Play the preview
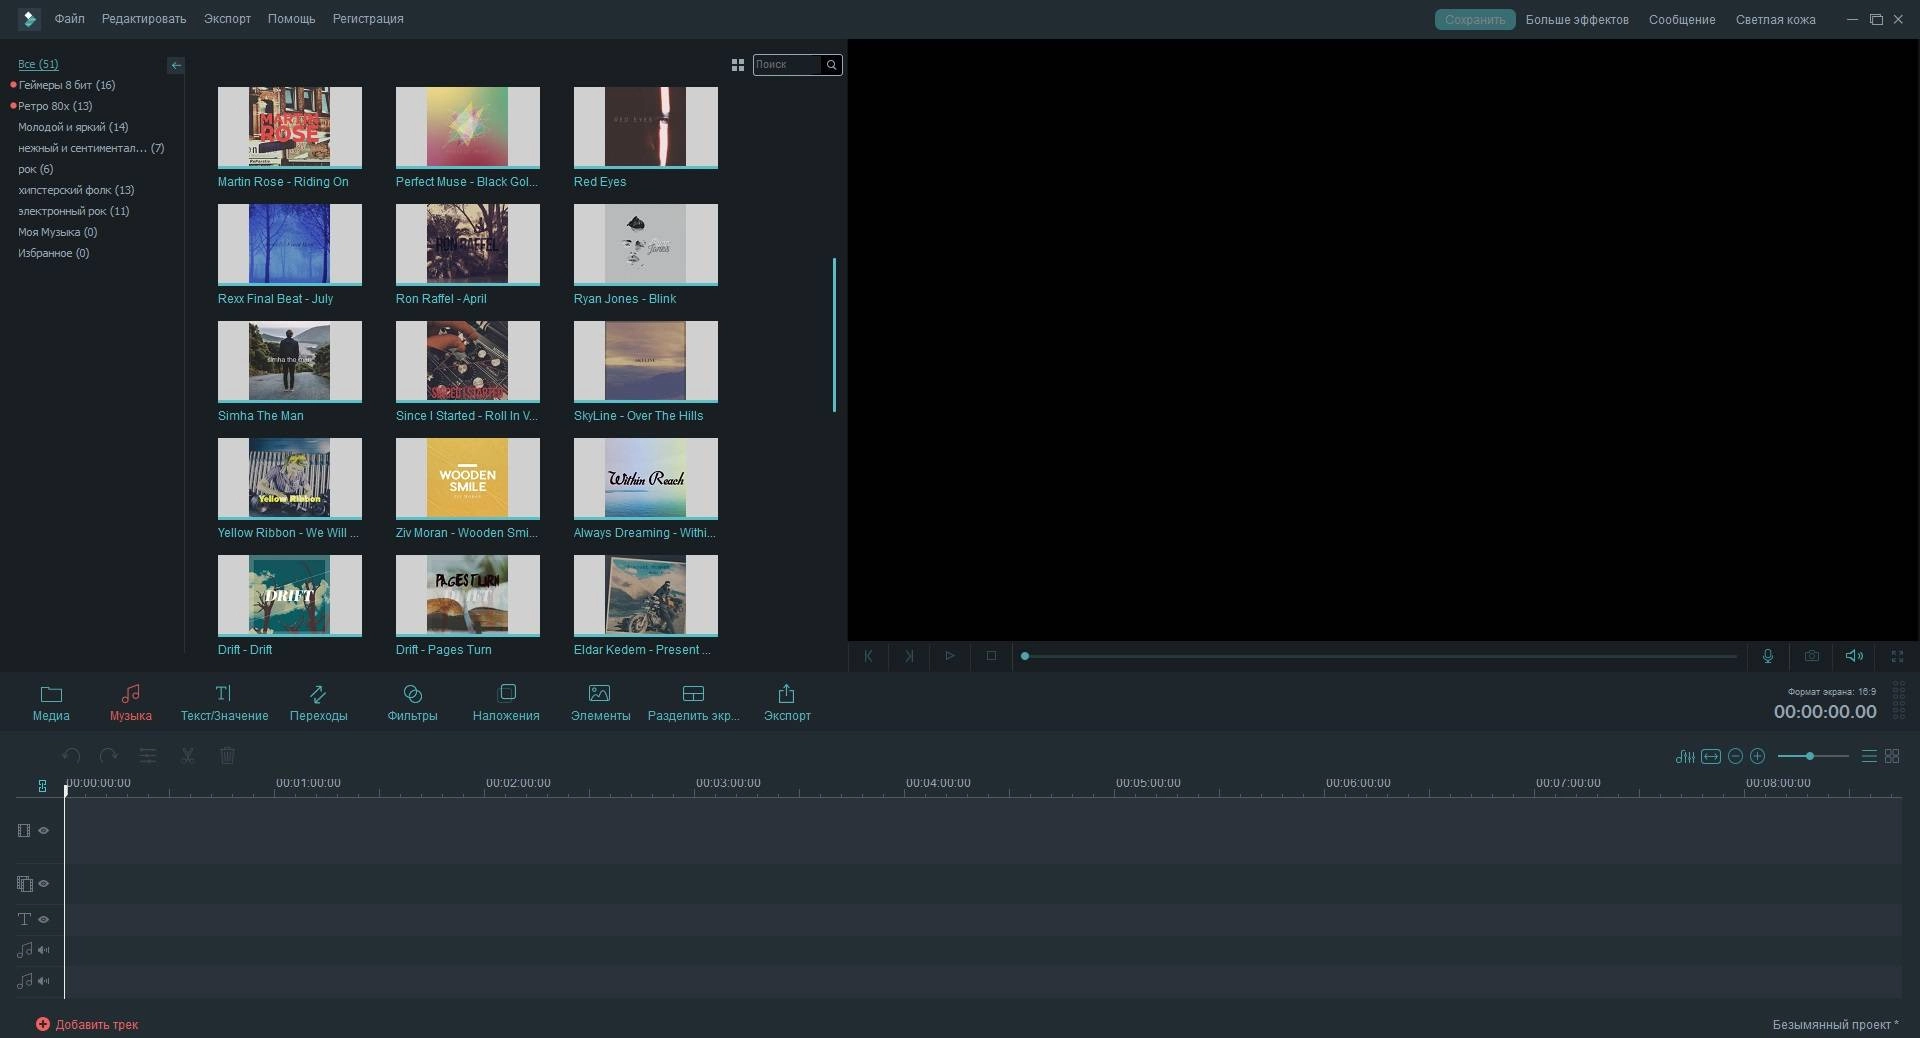The image size is (1920, 1038). 950,656
